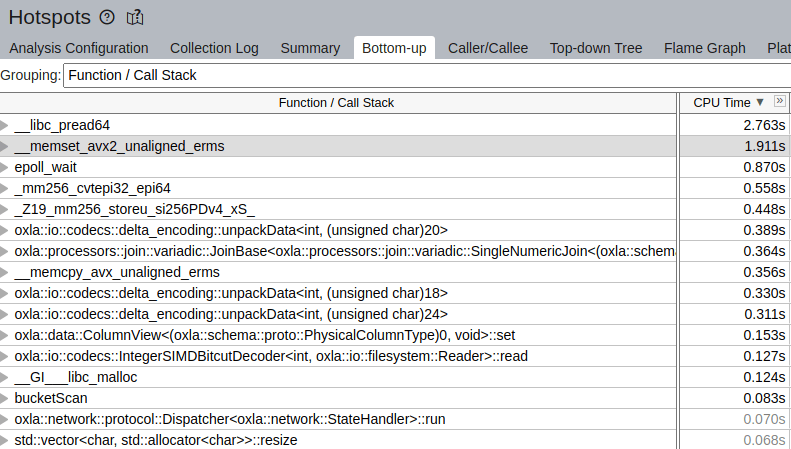Click the CPU Time sort arrow
The image size is (791, 449).
pyautogui.click(x=760, y=102)
